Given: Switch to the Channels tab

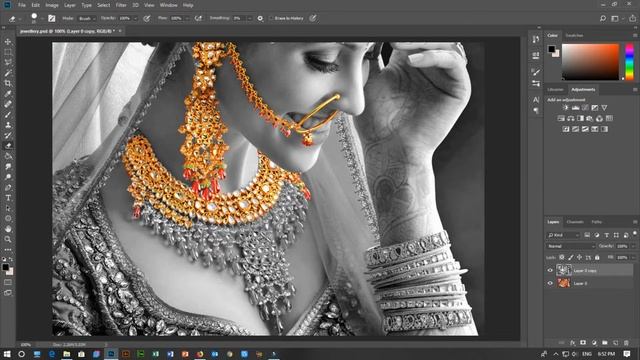Looking at the screenshot, I should coord(575,222).
